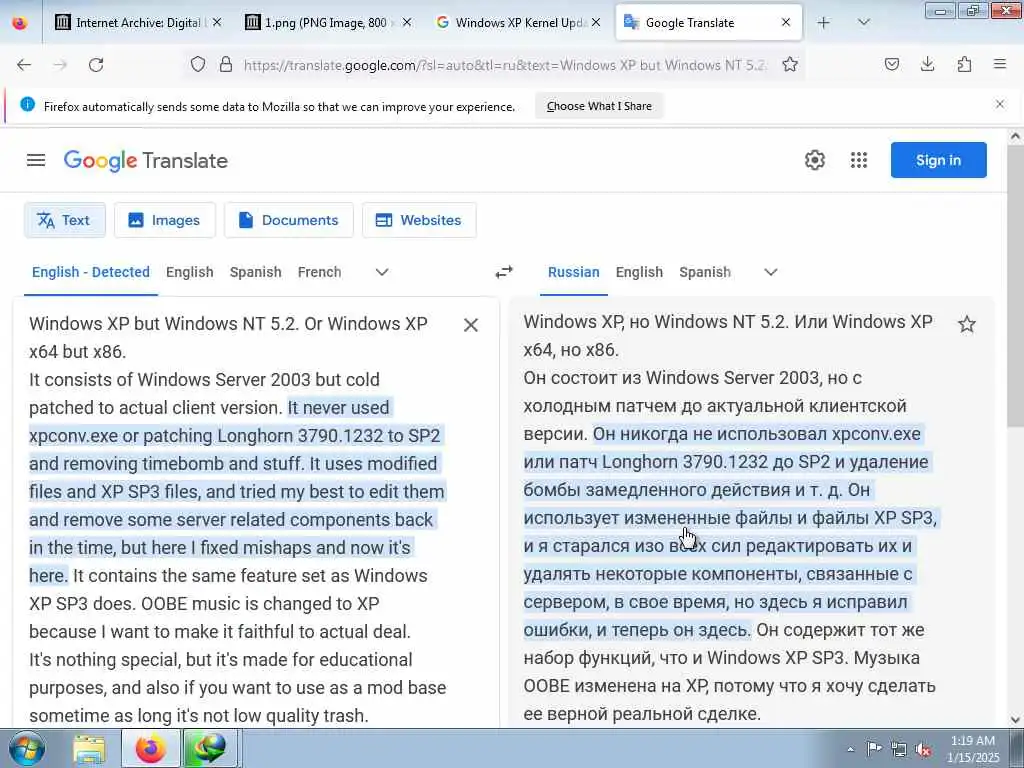The image size is (1024, 768).
Task: Click the page vertical scrollbar
Action: pos(1015,285)
